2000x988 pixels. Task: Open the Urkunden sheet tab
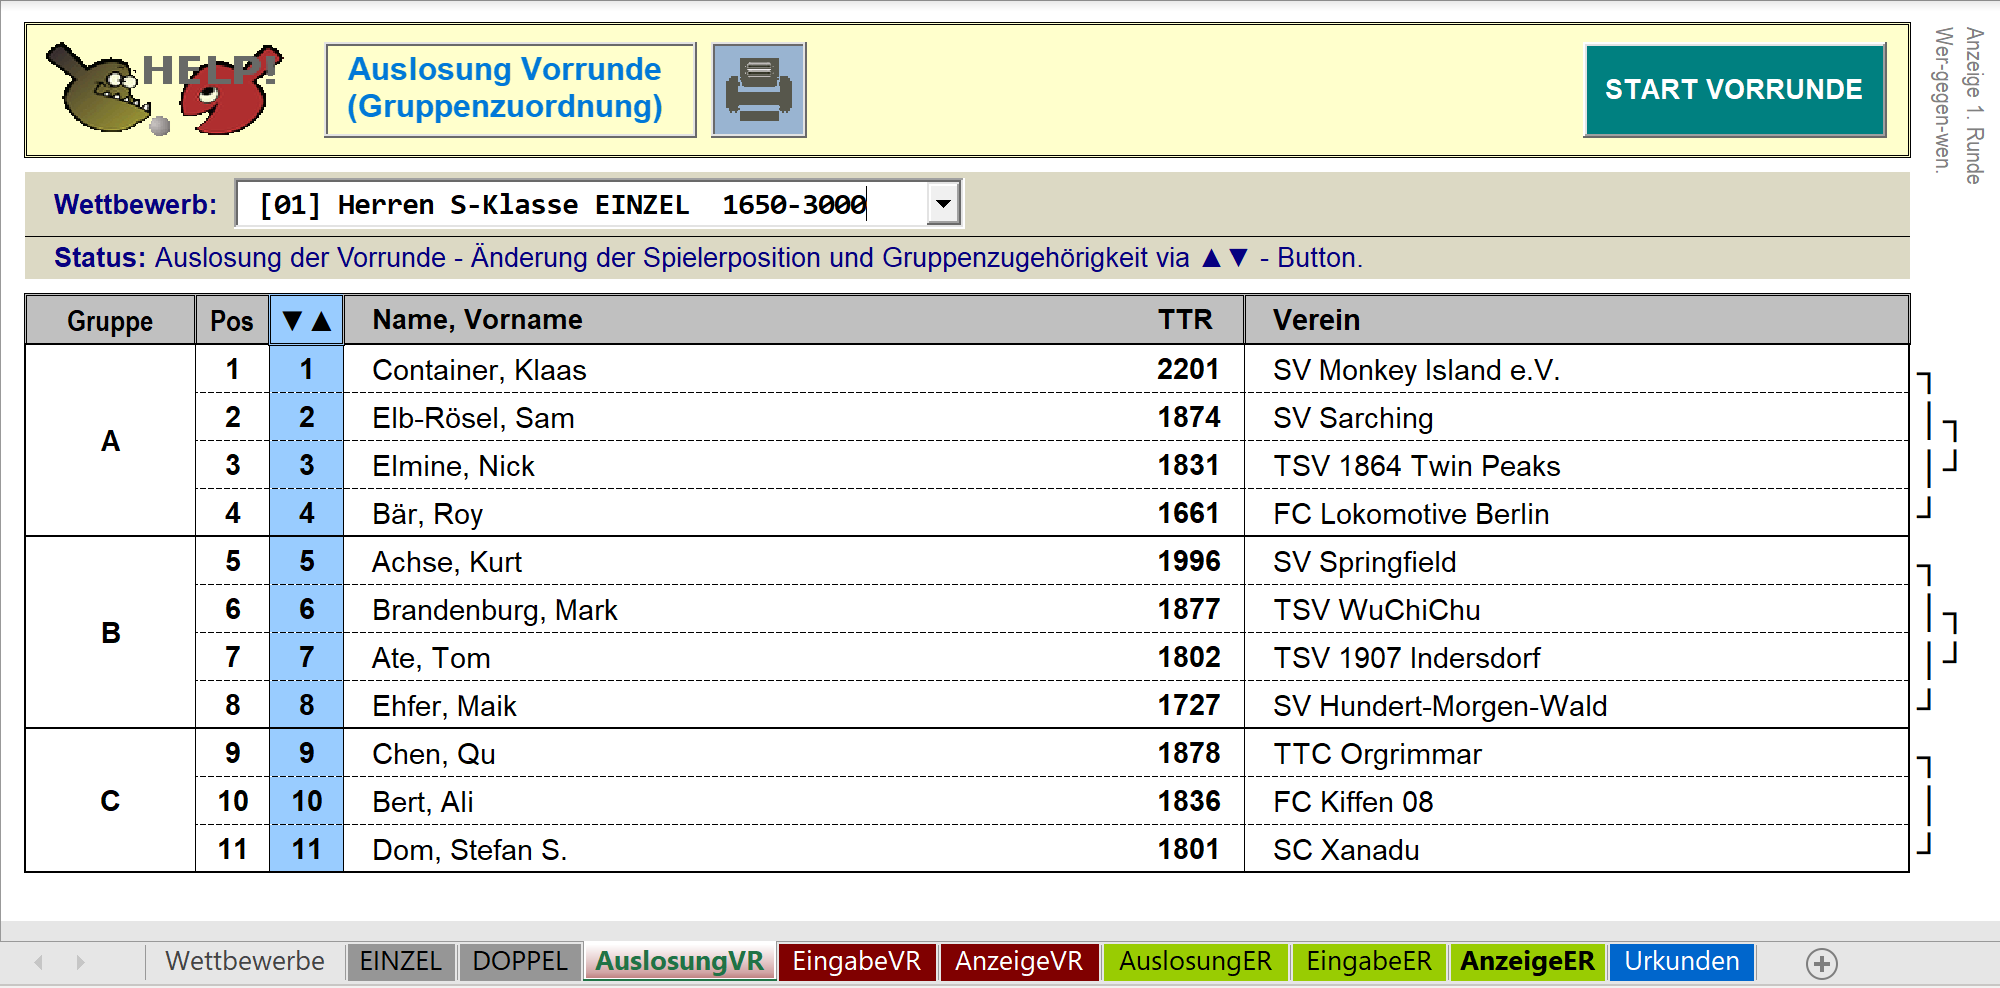point(1681,962)
